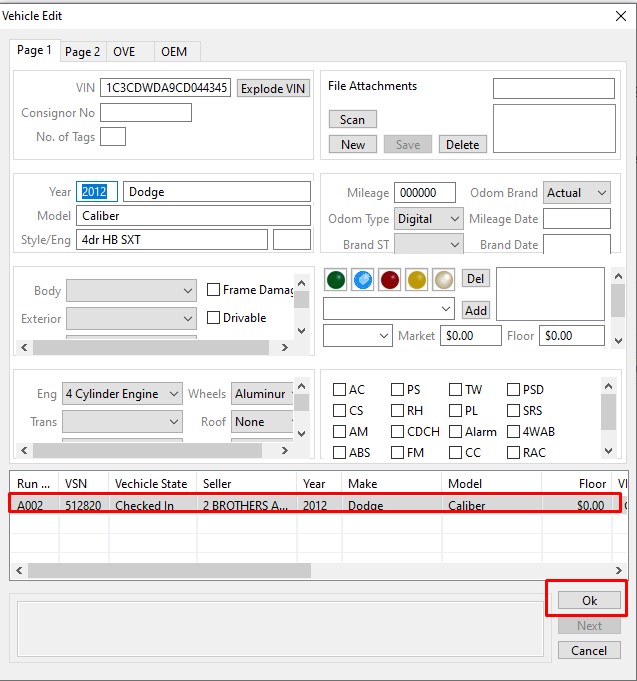Select the beige color circle icon

click(x=443, y=280)
